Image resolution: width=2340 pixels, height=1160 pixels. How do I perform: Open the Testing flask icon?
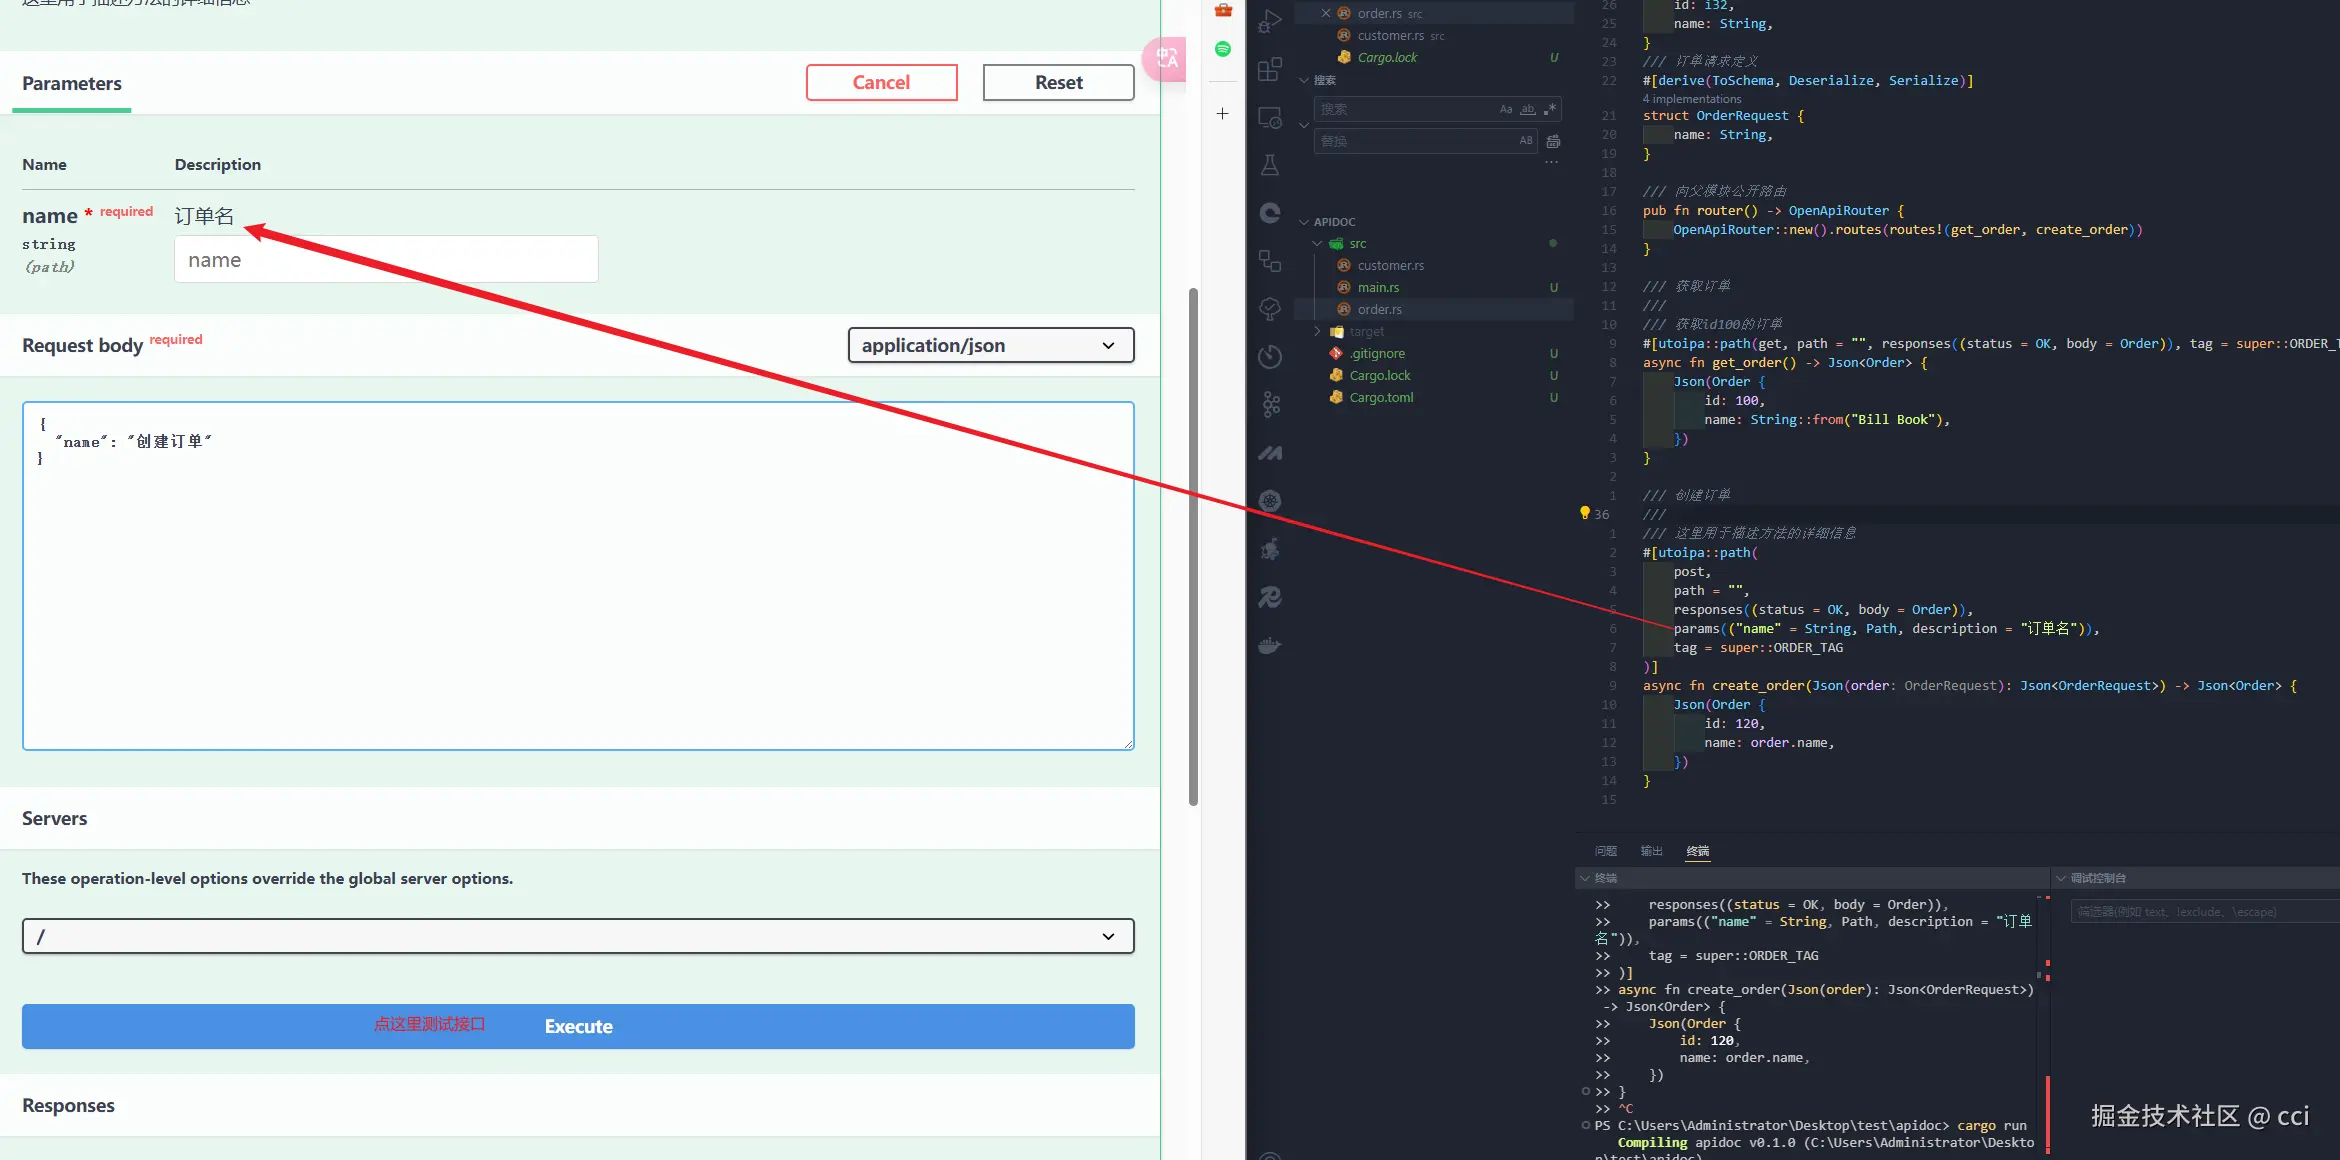point(1270,165)
